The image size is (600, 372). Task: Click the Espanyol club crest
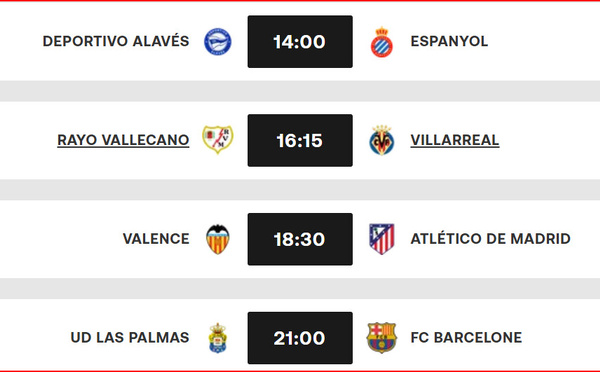click(x=382, y=42)
